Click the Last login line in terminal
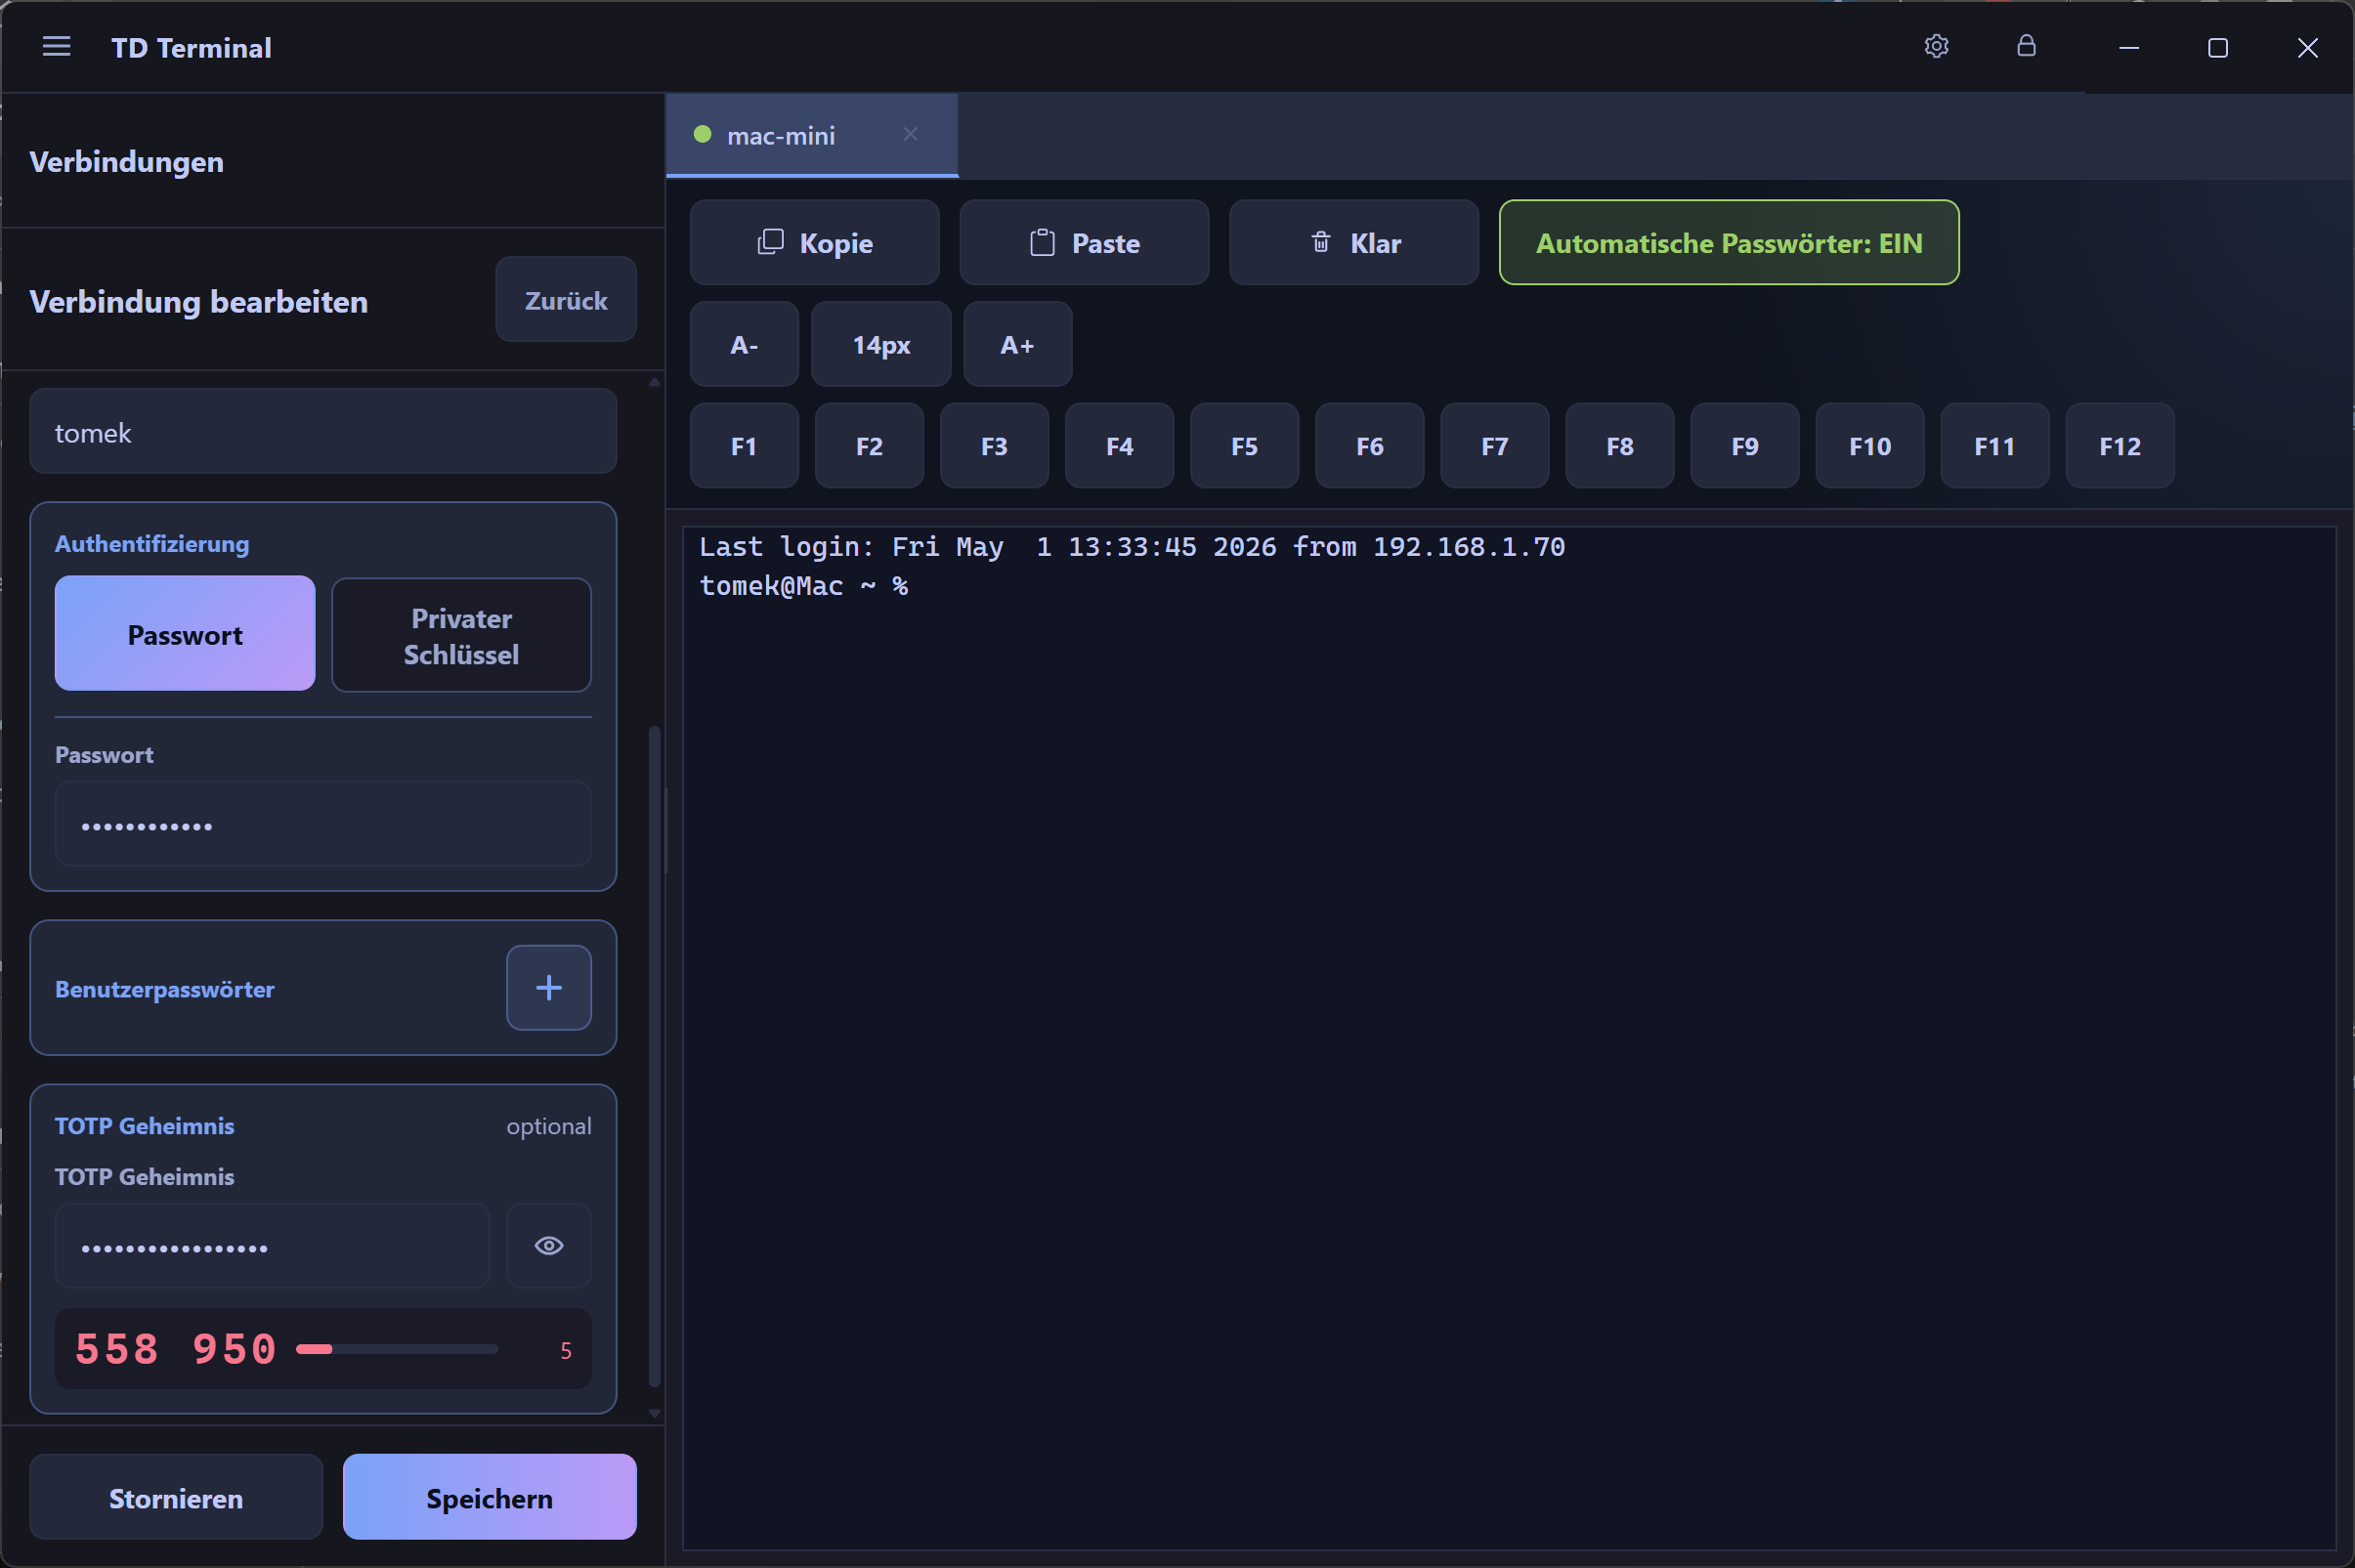Viewport: 2355px width, 1568px height. [x=1131, y=547]
